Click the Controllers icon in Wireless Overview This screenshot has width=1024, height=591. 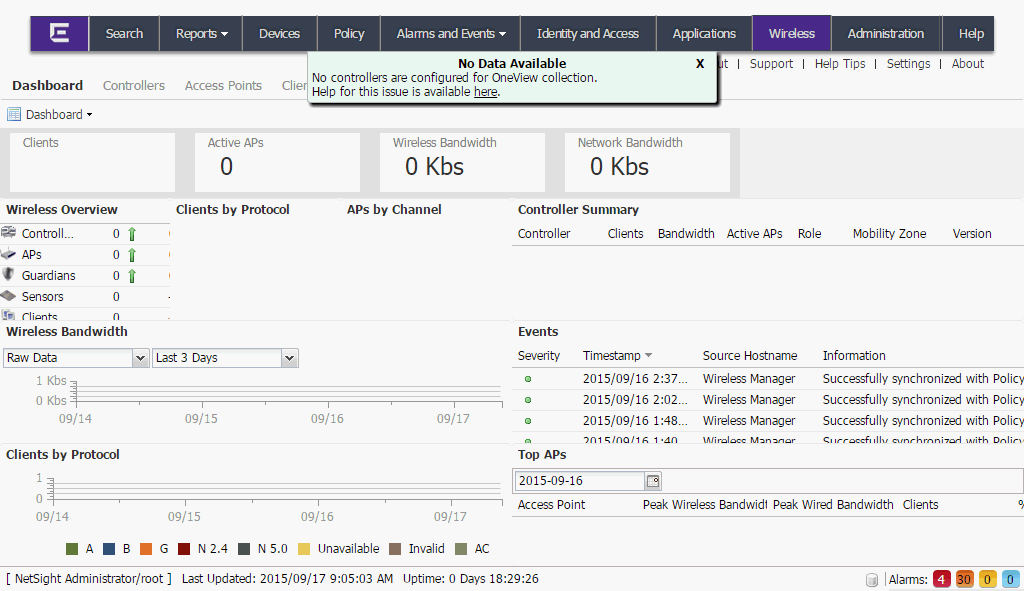pyautogui.click(x=8, y=232)
